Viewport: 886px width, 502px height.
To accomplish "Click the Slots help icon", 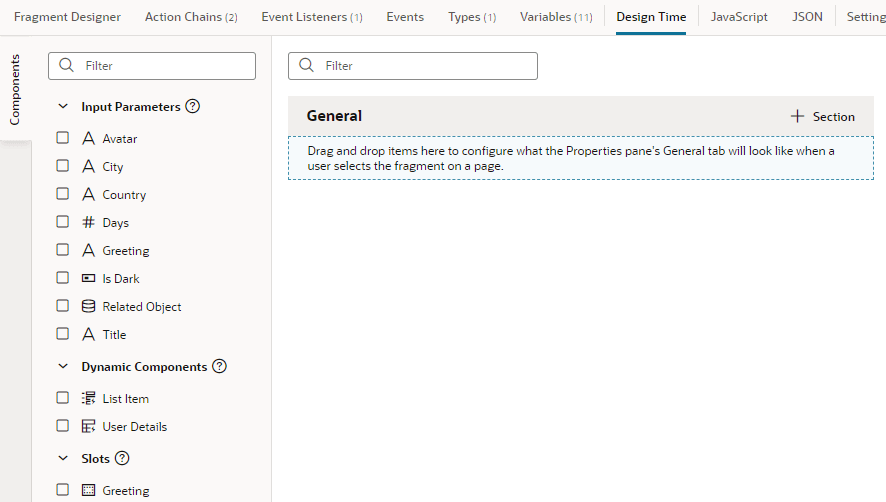I will 122,458.
